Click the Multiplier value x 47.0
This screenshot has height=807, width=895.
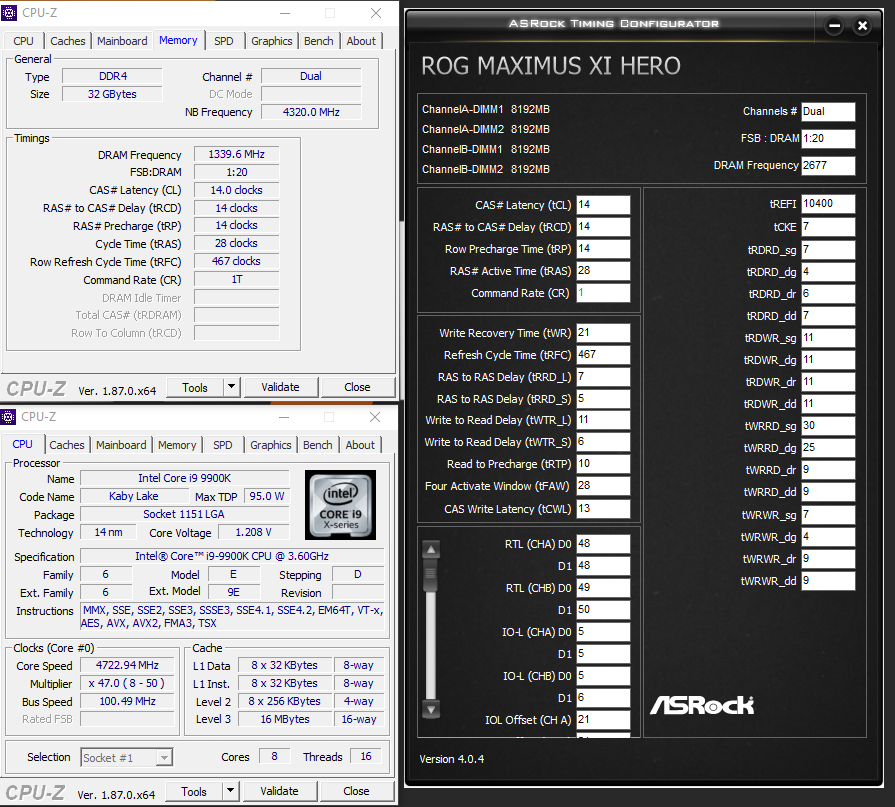pos(127,683)
